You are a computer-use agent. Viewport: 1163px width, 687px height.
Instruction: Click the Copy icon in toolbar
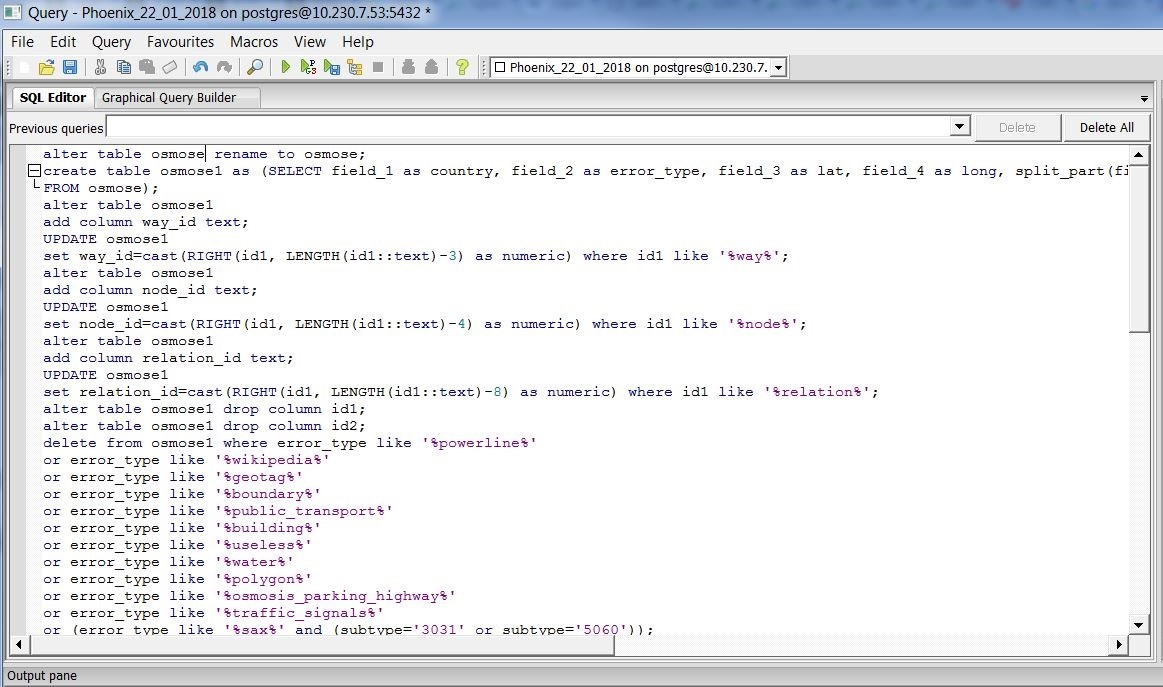pyautogui.click(x=124, y=67)
